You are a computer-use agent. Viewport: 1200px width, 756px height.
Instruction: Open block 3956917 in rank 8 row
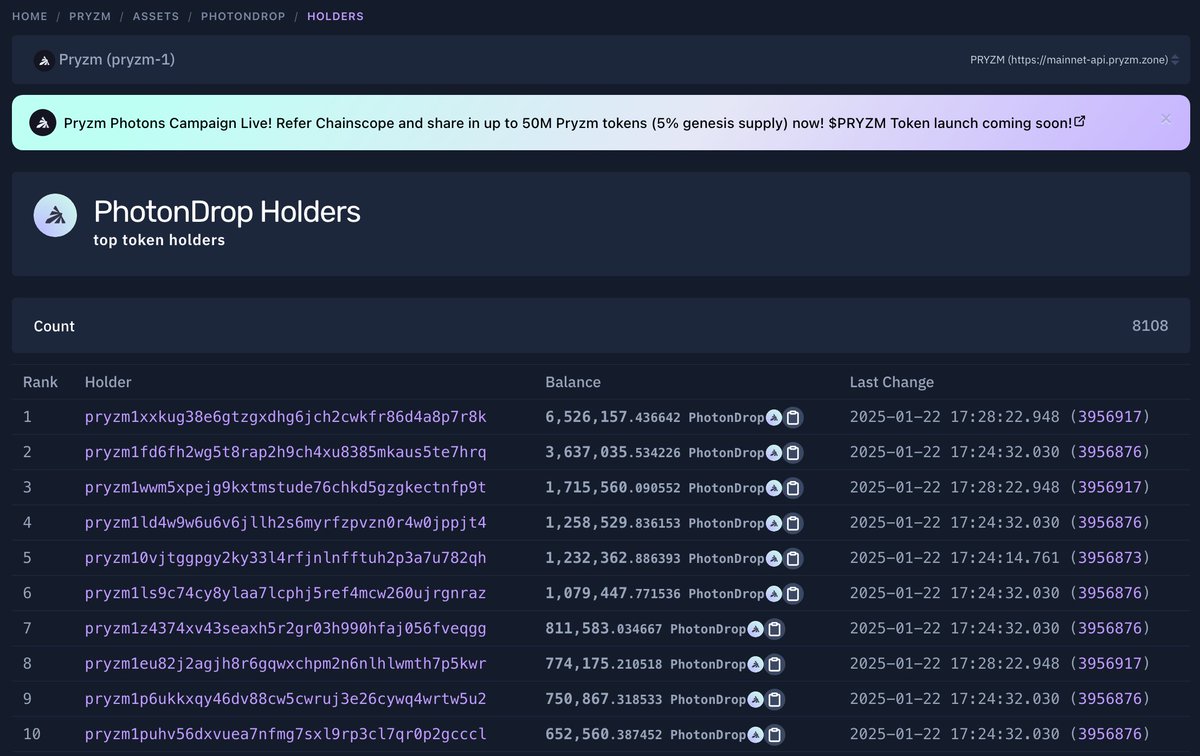tap(1110, 664)
